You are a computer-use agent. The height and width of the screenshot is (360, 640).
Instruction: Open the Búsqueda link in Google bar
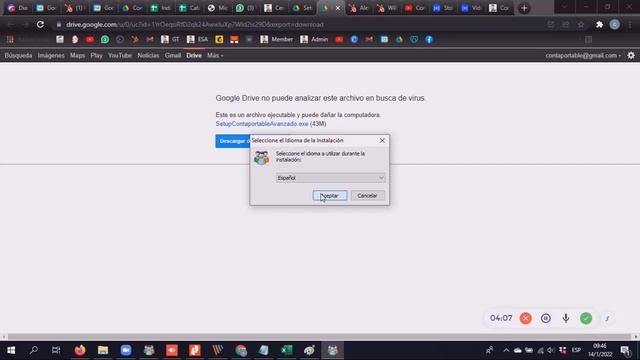pyautogui.click(x=18, y=56)
